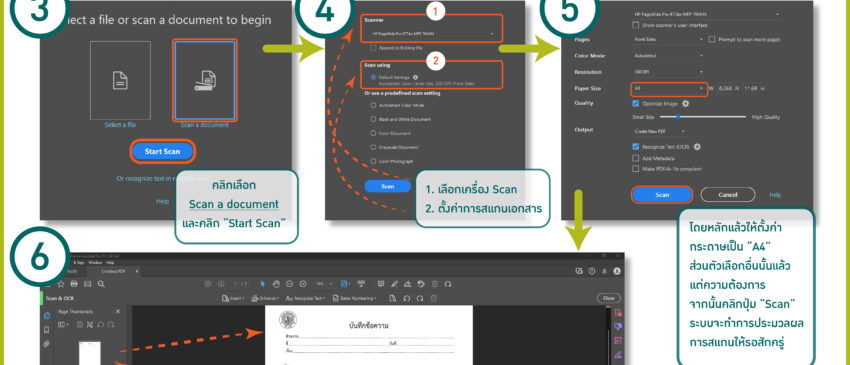
Task: Go to previous page with up-arrow icon
Action: click(x=208, y=284)
